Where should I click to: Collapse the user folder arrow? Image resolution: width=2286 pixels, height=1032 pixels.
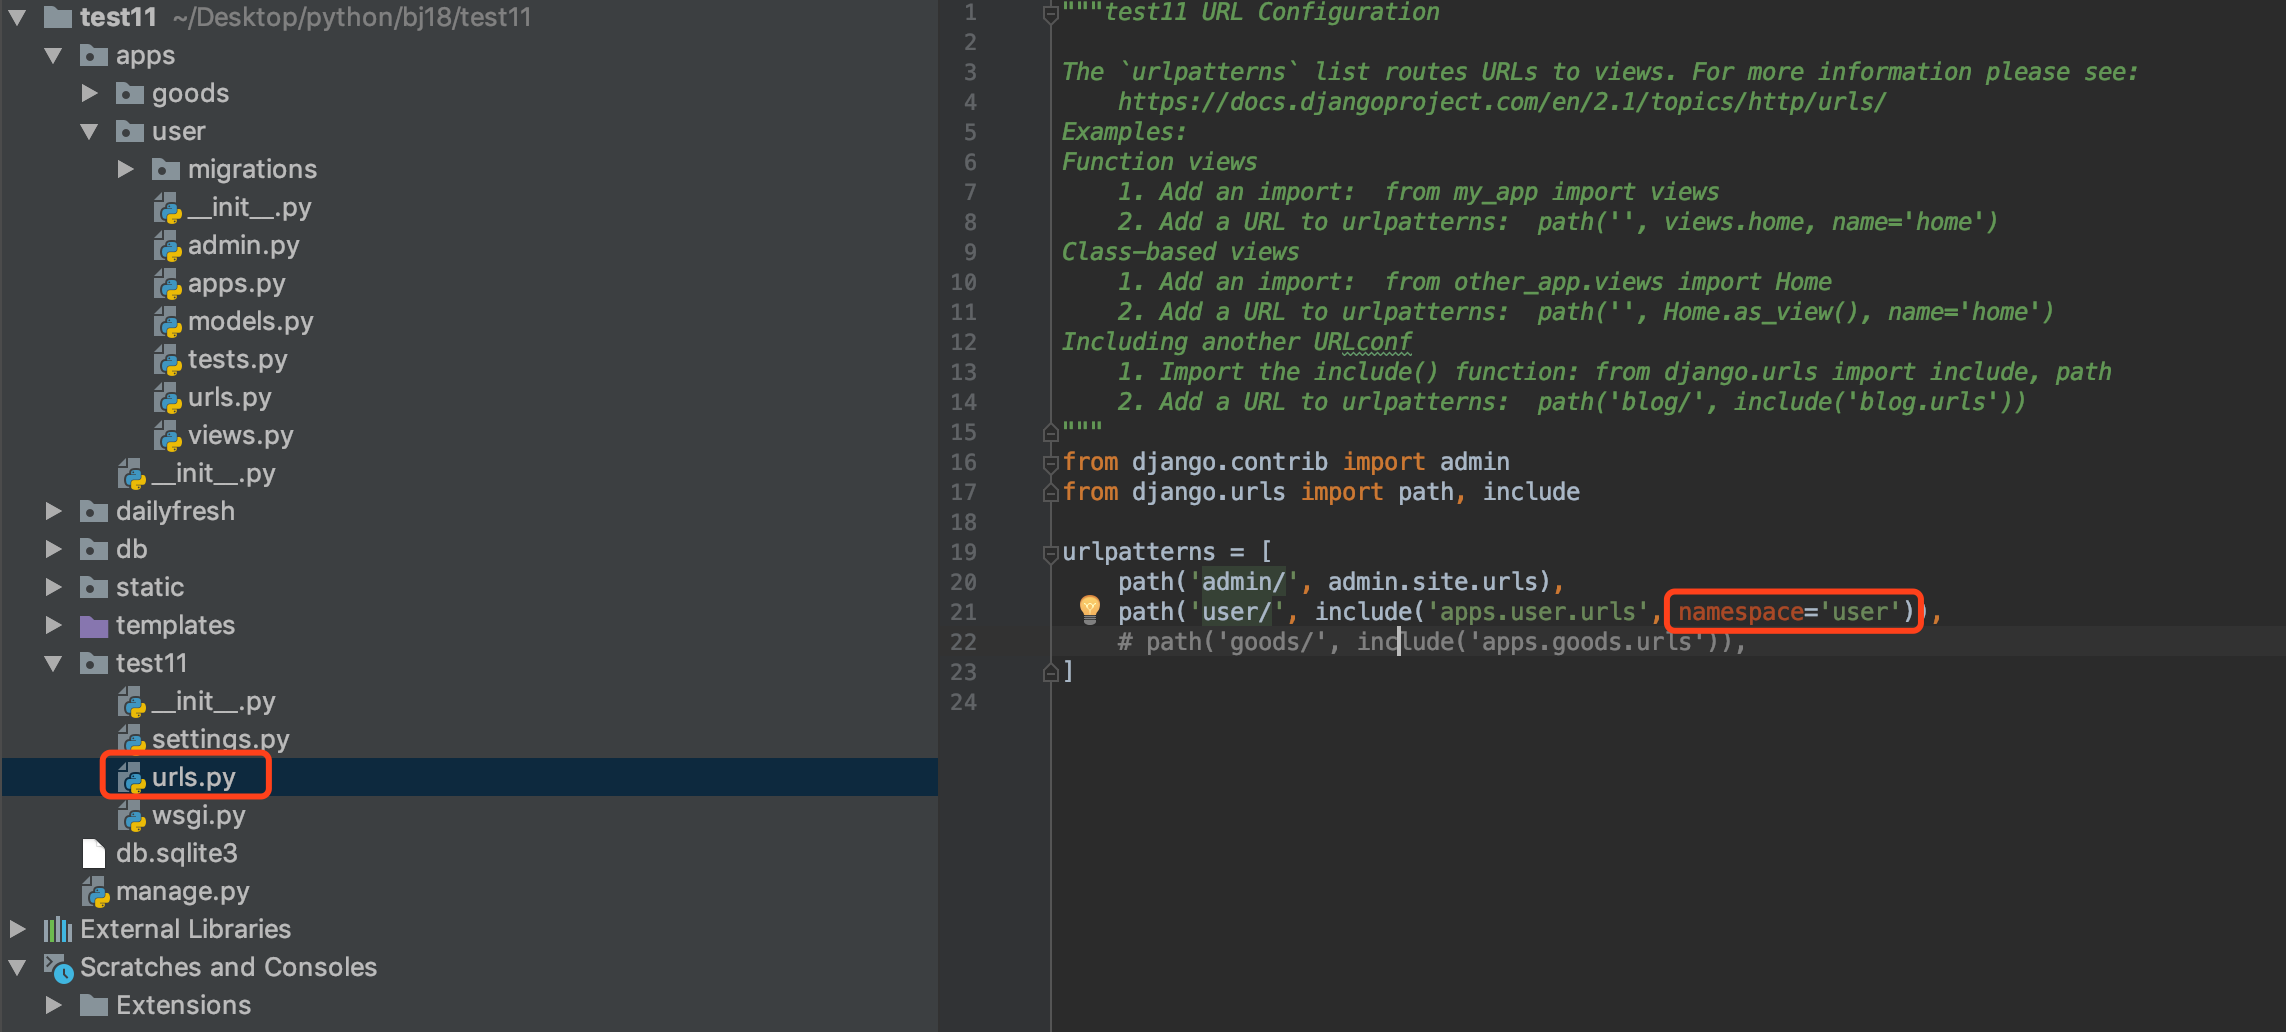tap(89, 131)
